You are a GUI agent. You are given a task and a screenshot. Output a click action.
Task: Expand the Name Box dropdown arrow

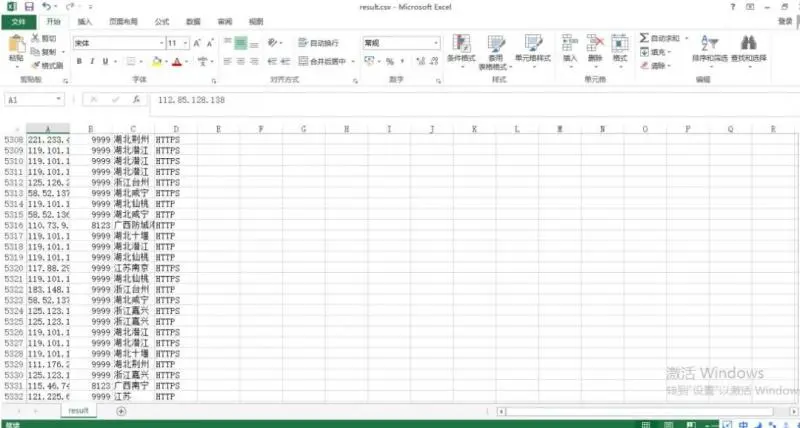click(59, 99)
